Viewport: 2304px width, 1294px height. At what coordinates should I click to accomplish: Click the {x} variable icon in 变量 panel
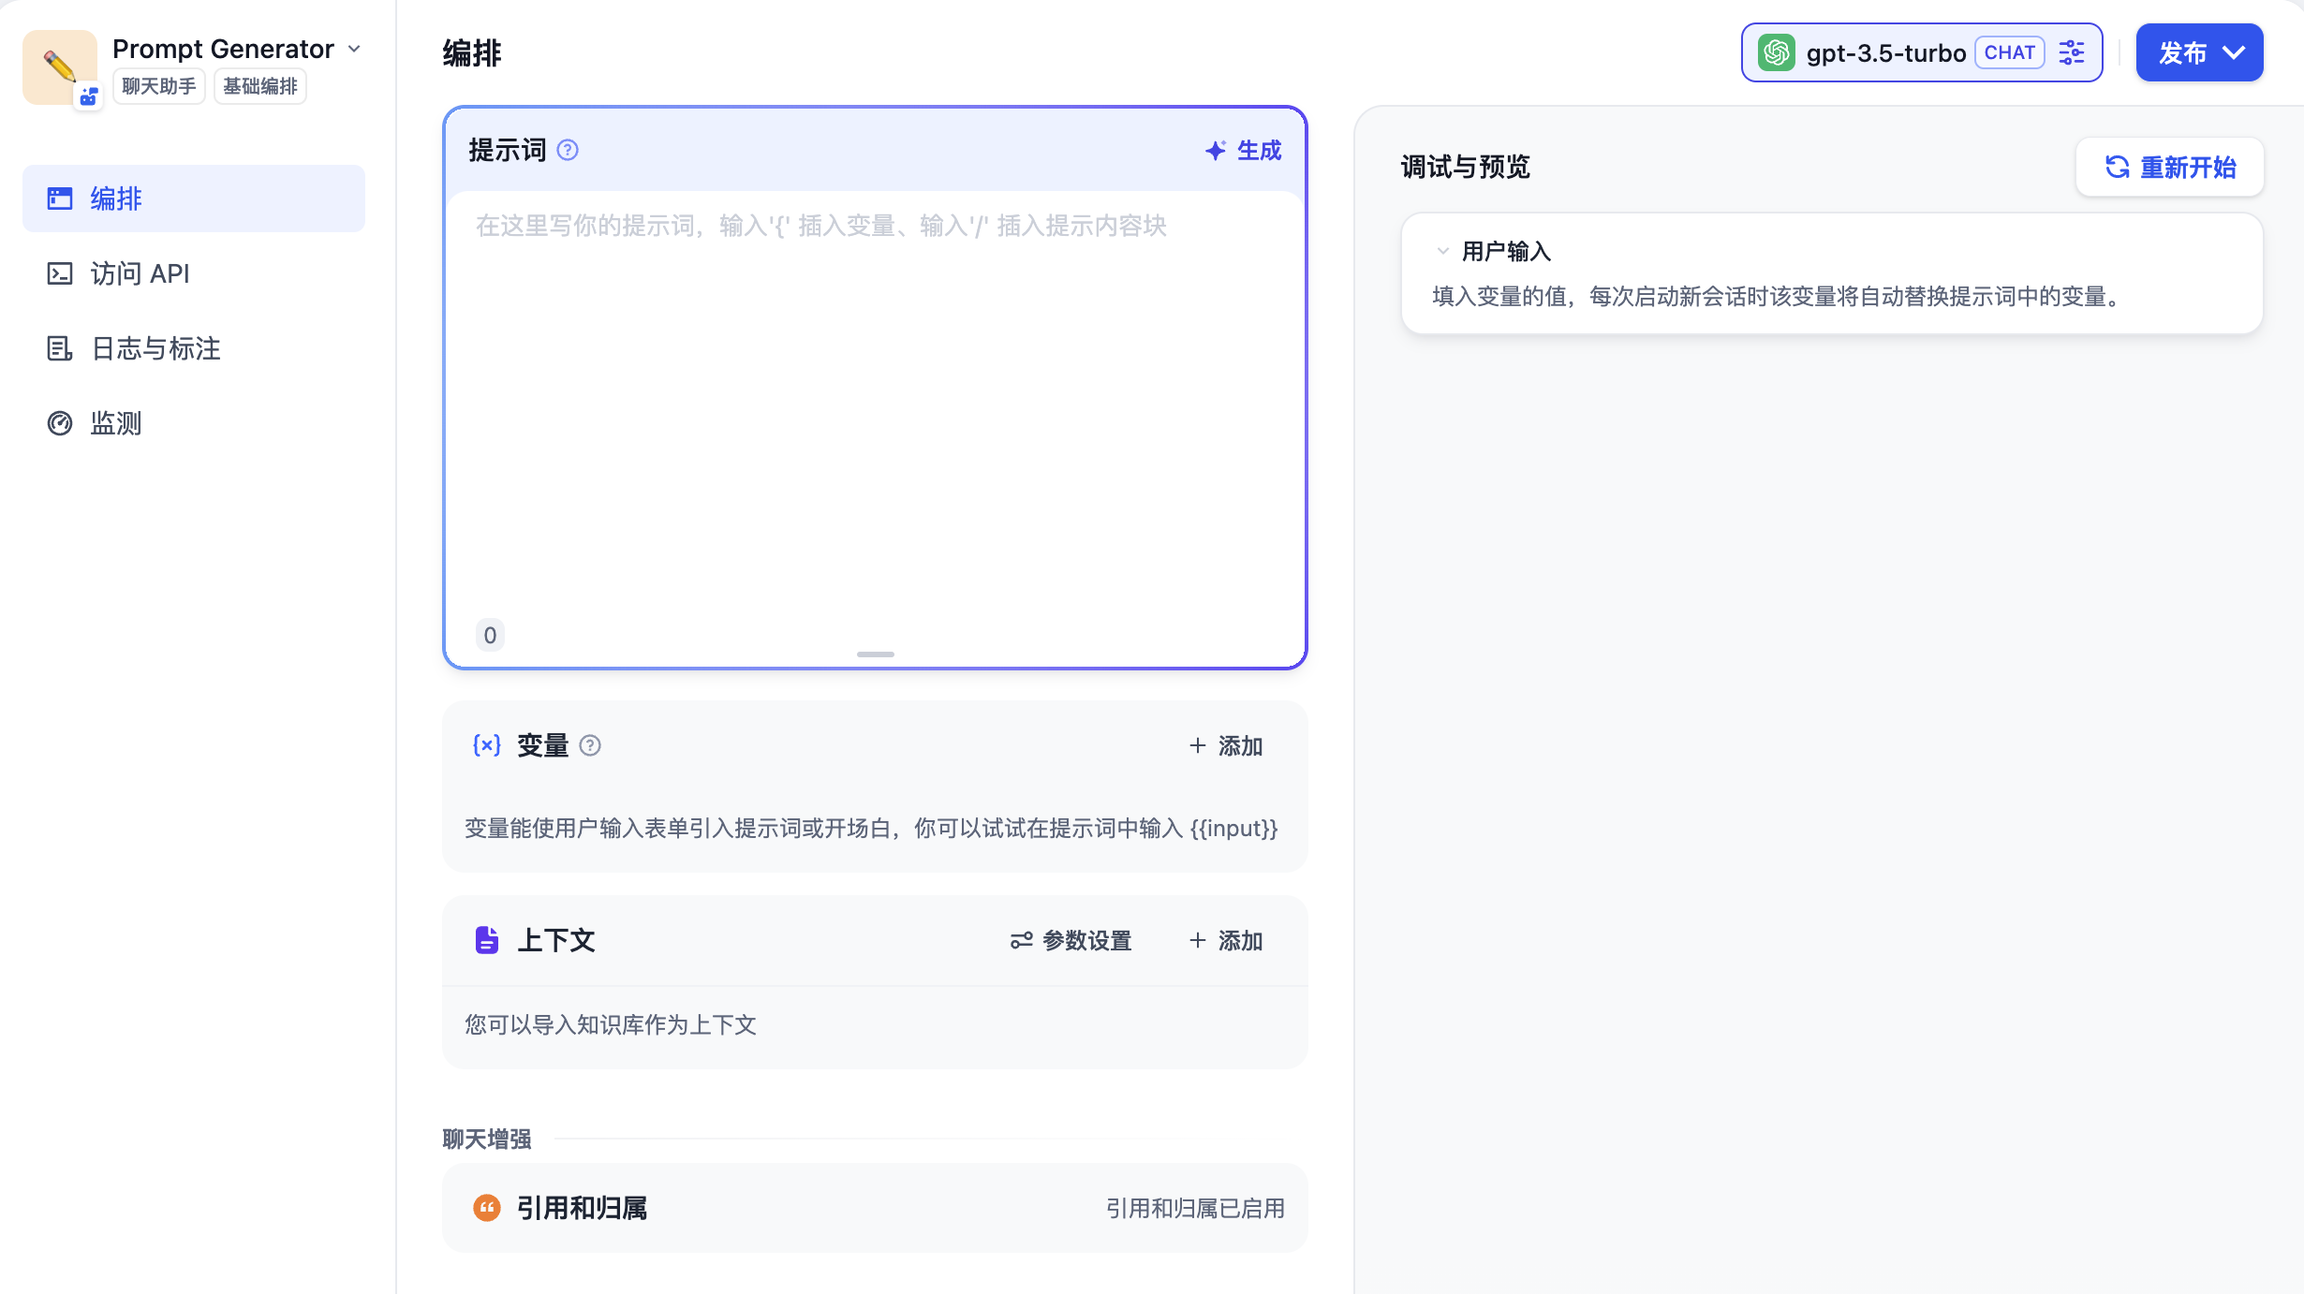(x=486, y=745)
